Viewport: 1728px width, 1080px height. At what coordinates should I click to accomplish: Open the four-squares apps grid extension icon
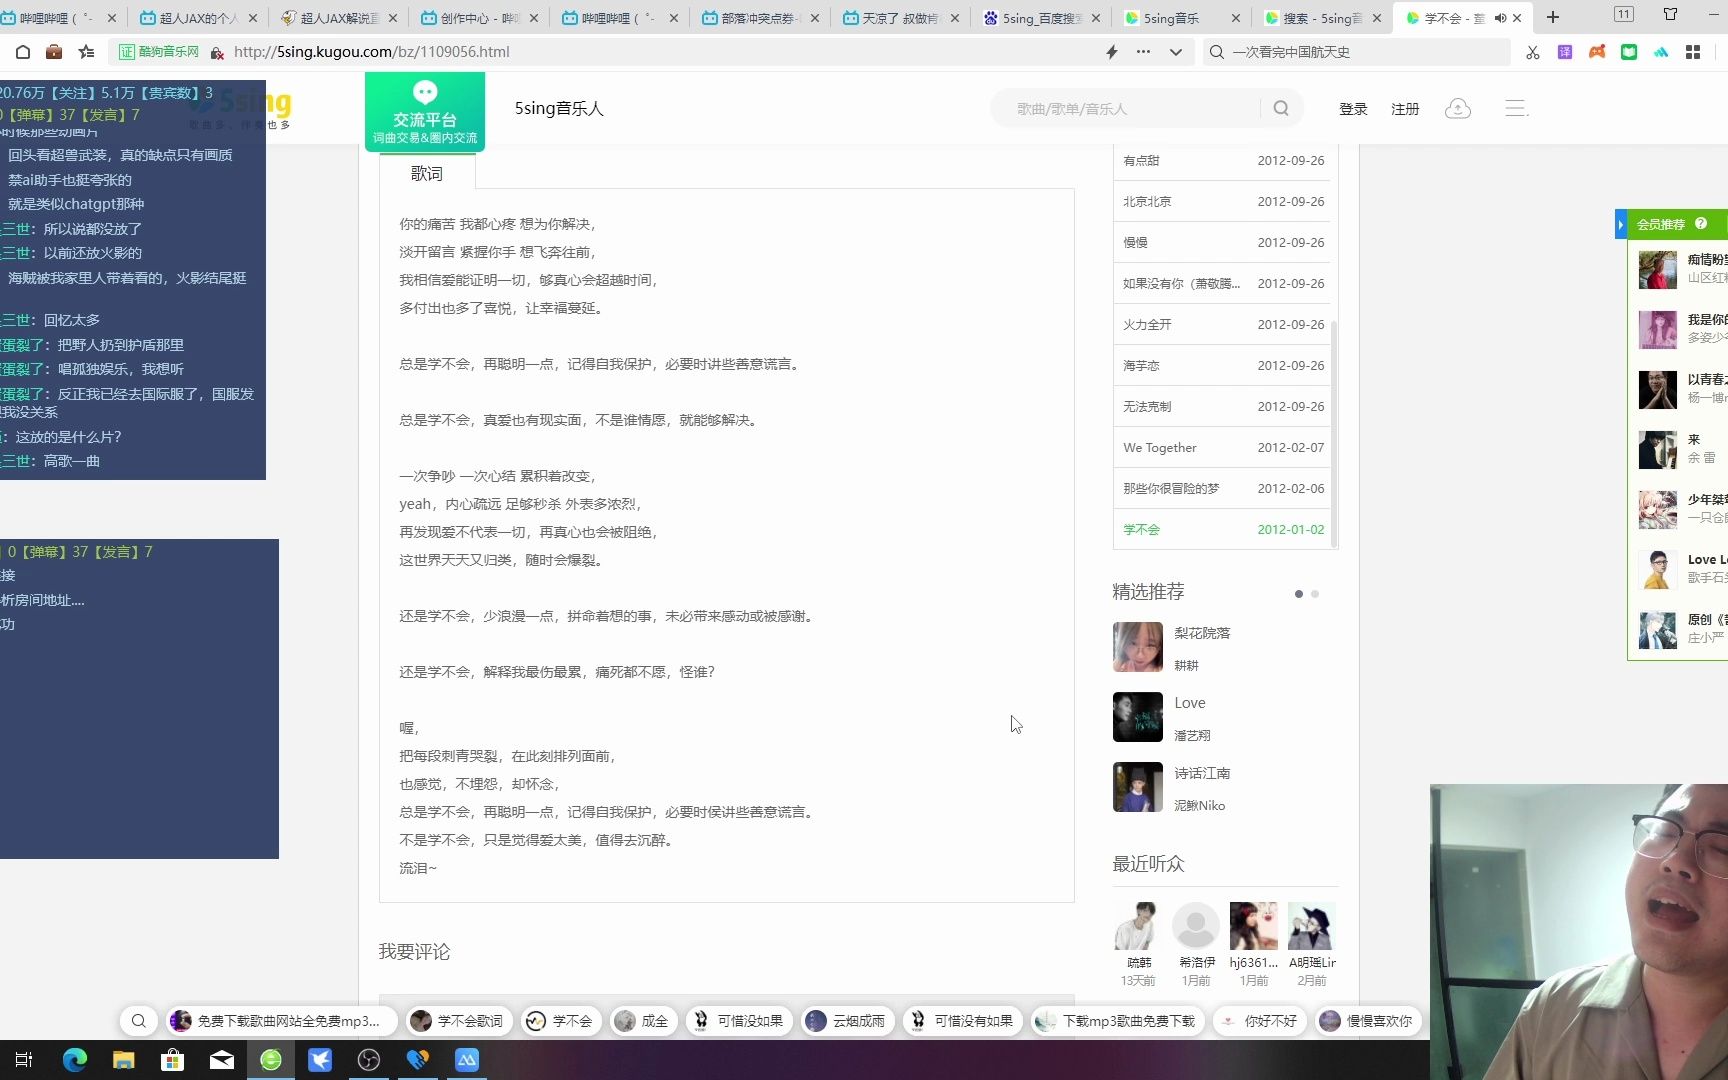[1693, 52]
